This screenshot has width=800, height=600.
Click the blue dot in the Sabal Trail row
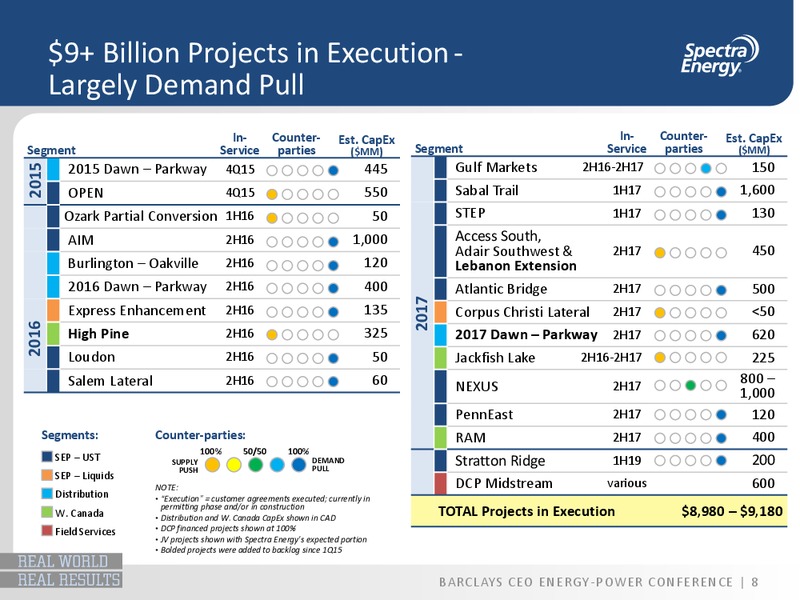[721, 192]
